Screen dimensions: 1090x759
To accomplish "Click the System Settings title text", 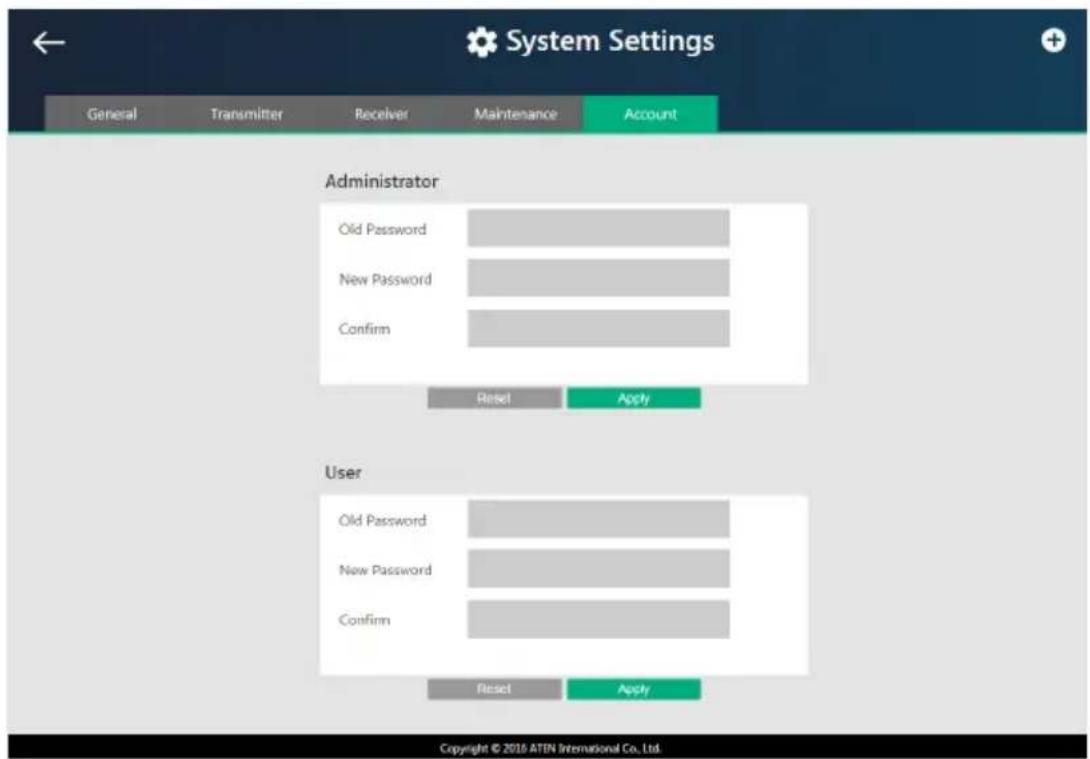I will coord(610,42).
